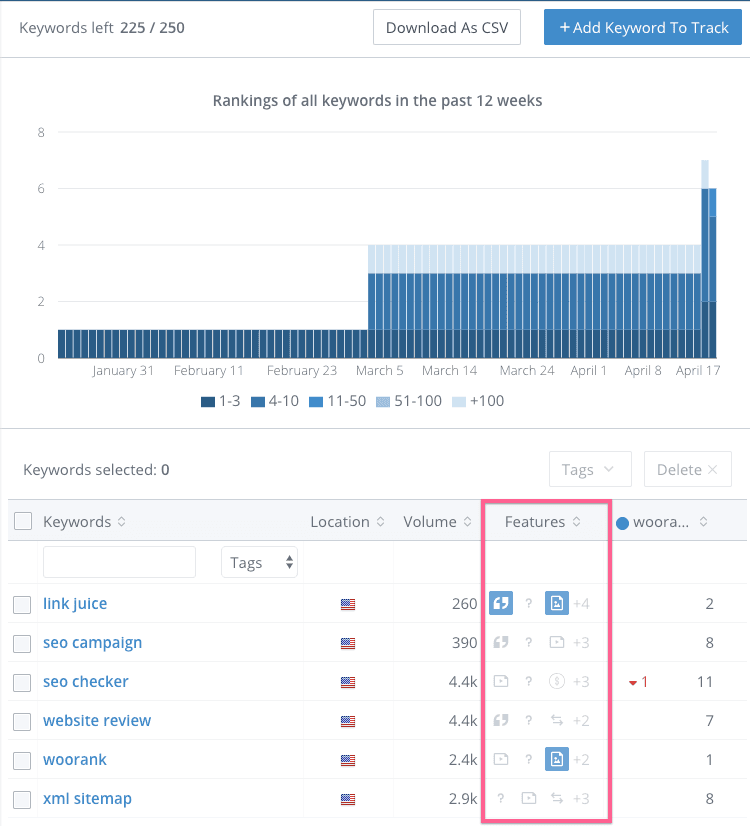This screenshot has width=750, height=826.
Task: Click the image pack icon for link juice
Action: 557,603
